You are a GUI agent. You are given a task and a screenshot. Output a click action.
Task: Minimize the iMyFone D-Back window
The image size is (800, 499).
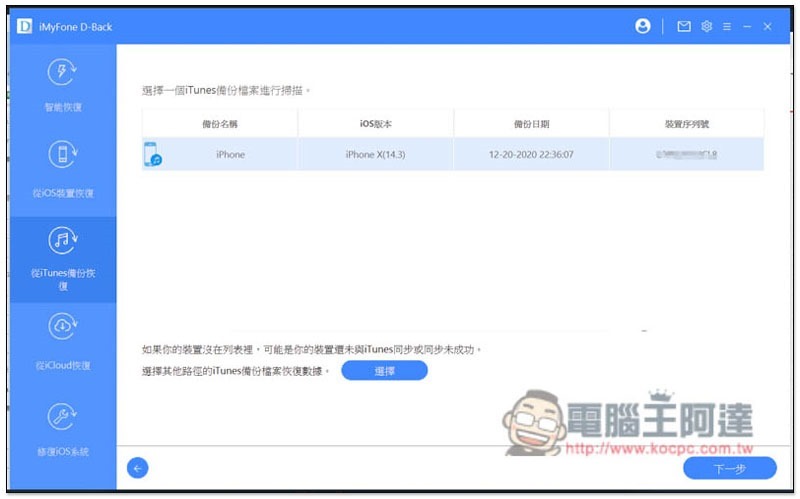pos(747,27)
